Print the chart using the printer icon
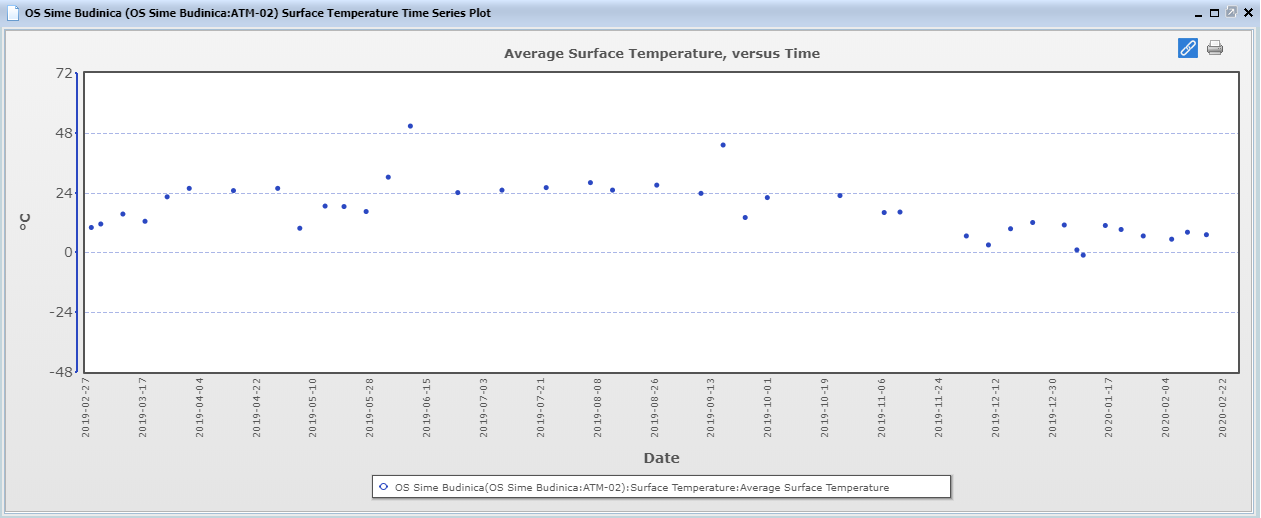 pyautogui.click(x=1215, y=47)
